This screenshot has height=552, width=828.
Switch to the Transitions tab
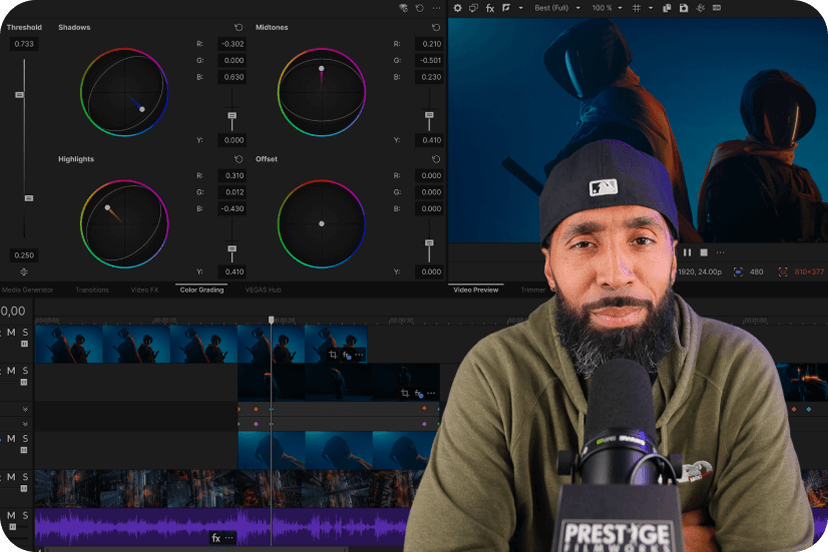(92, 290)
